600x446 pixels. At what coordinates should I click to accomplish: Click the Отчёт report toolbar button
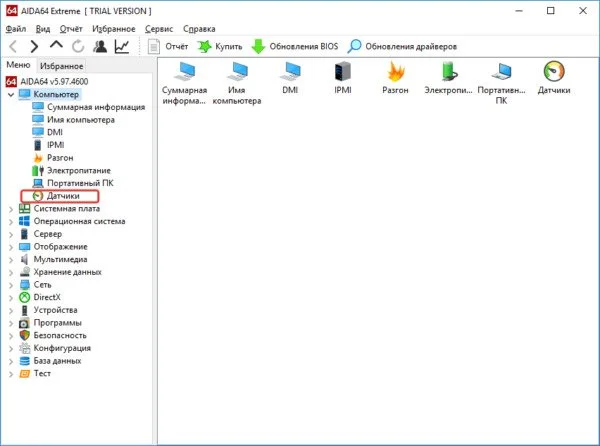(168, 47)
